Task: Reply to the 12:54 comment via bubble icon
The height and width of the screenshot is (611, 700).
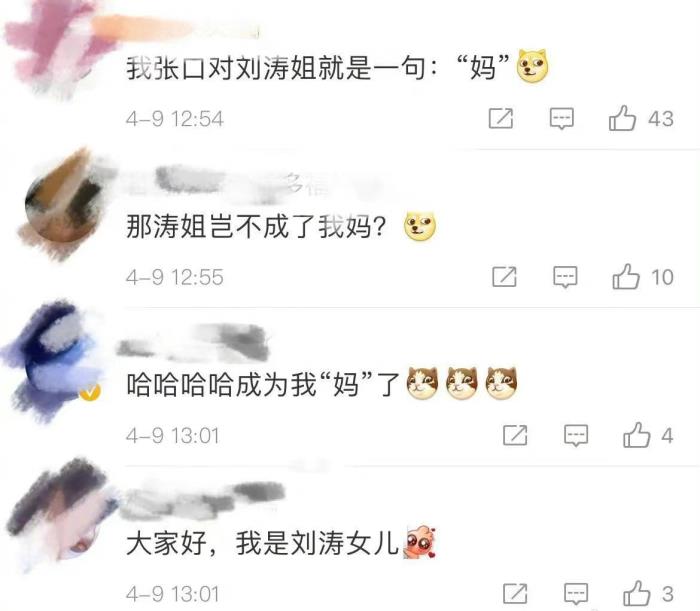Action: [x=561, y=119]
